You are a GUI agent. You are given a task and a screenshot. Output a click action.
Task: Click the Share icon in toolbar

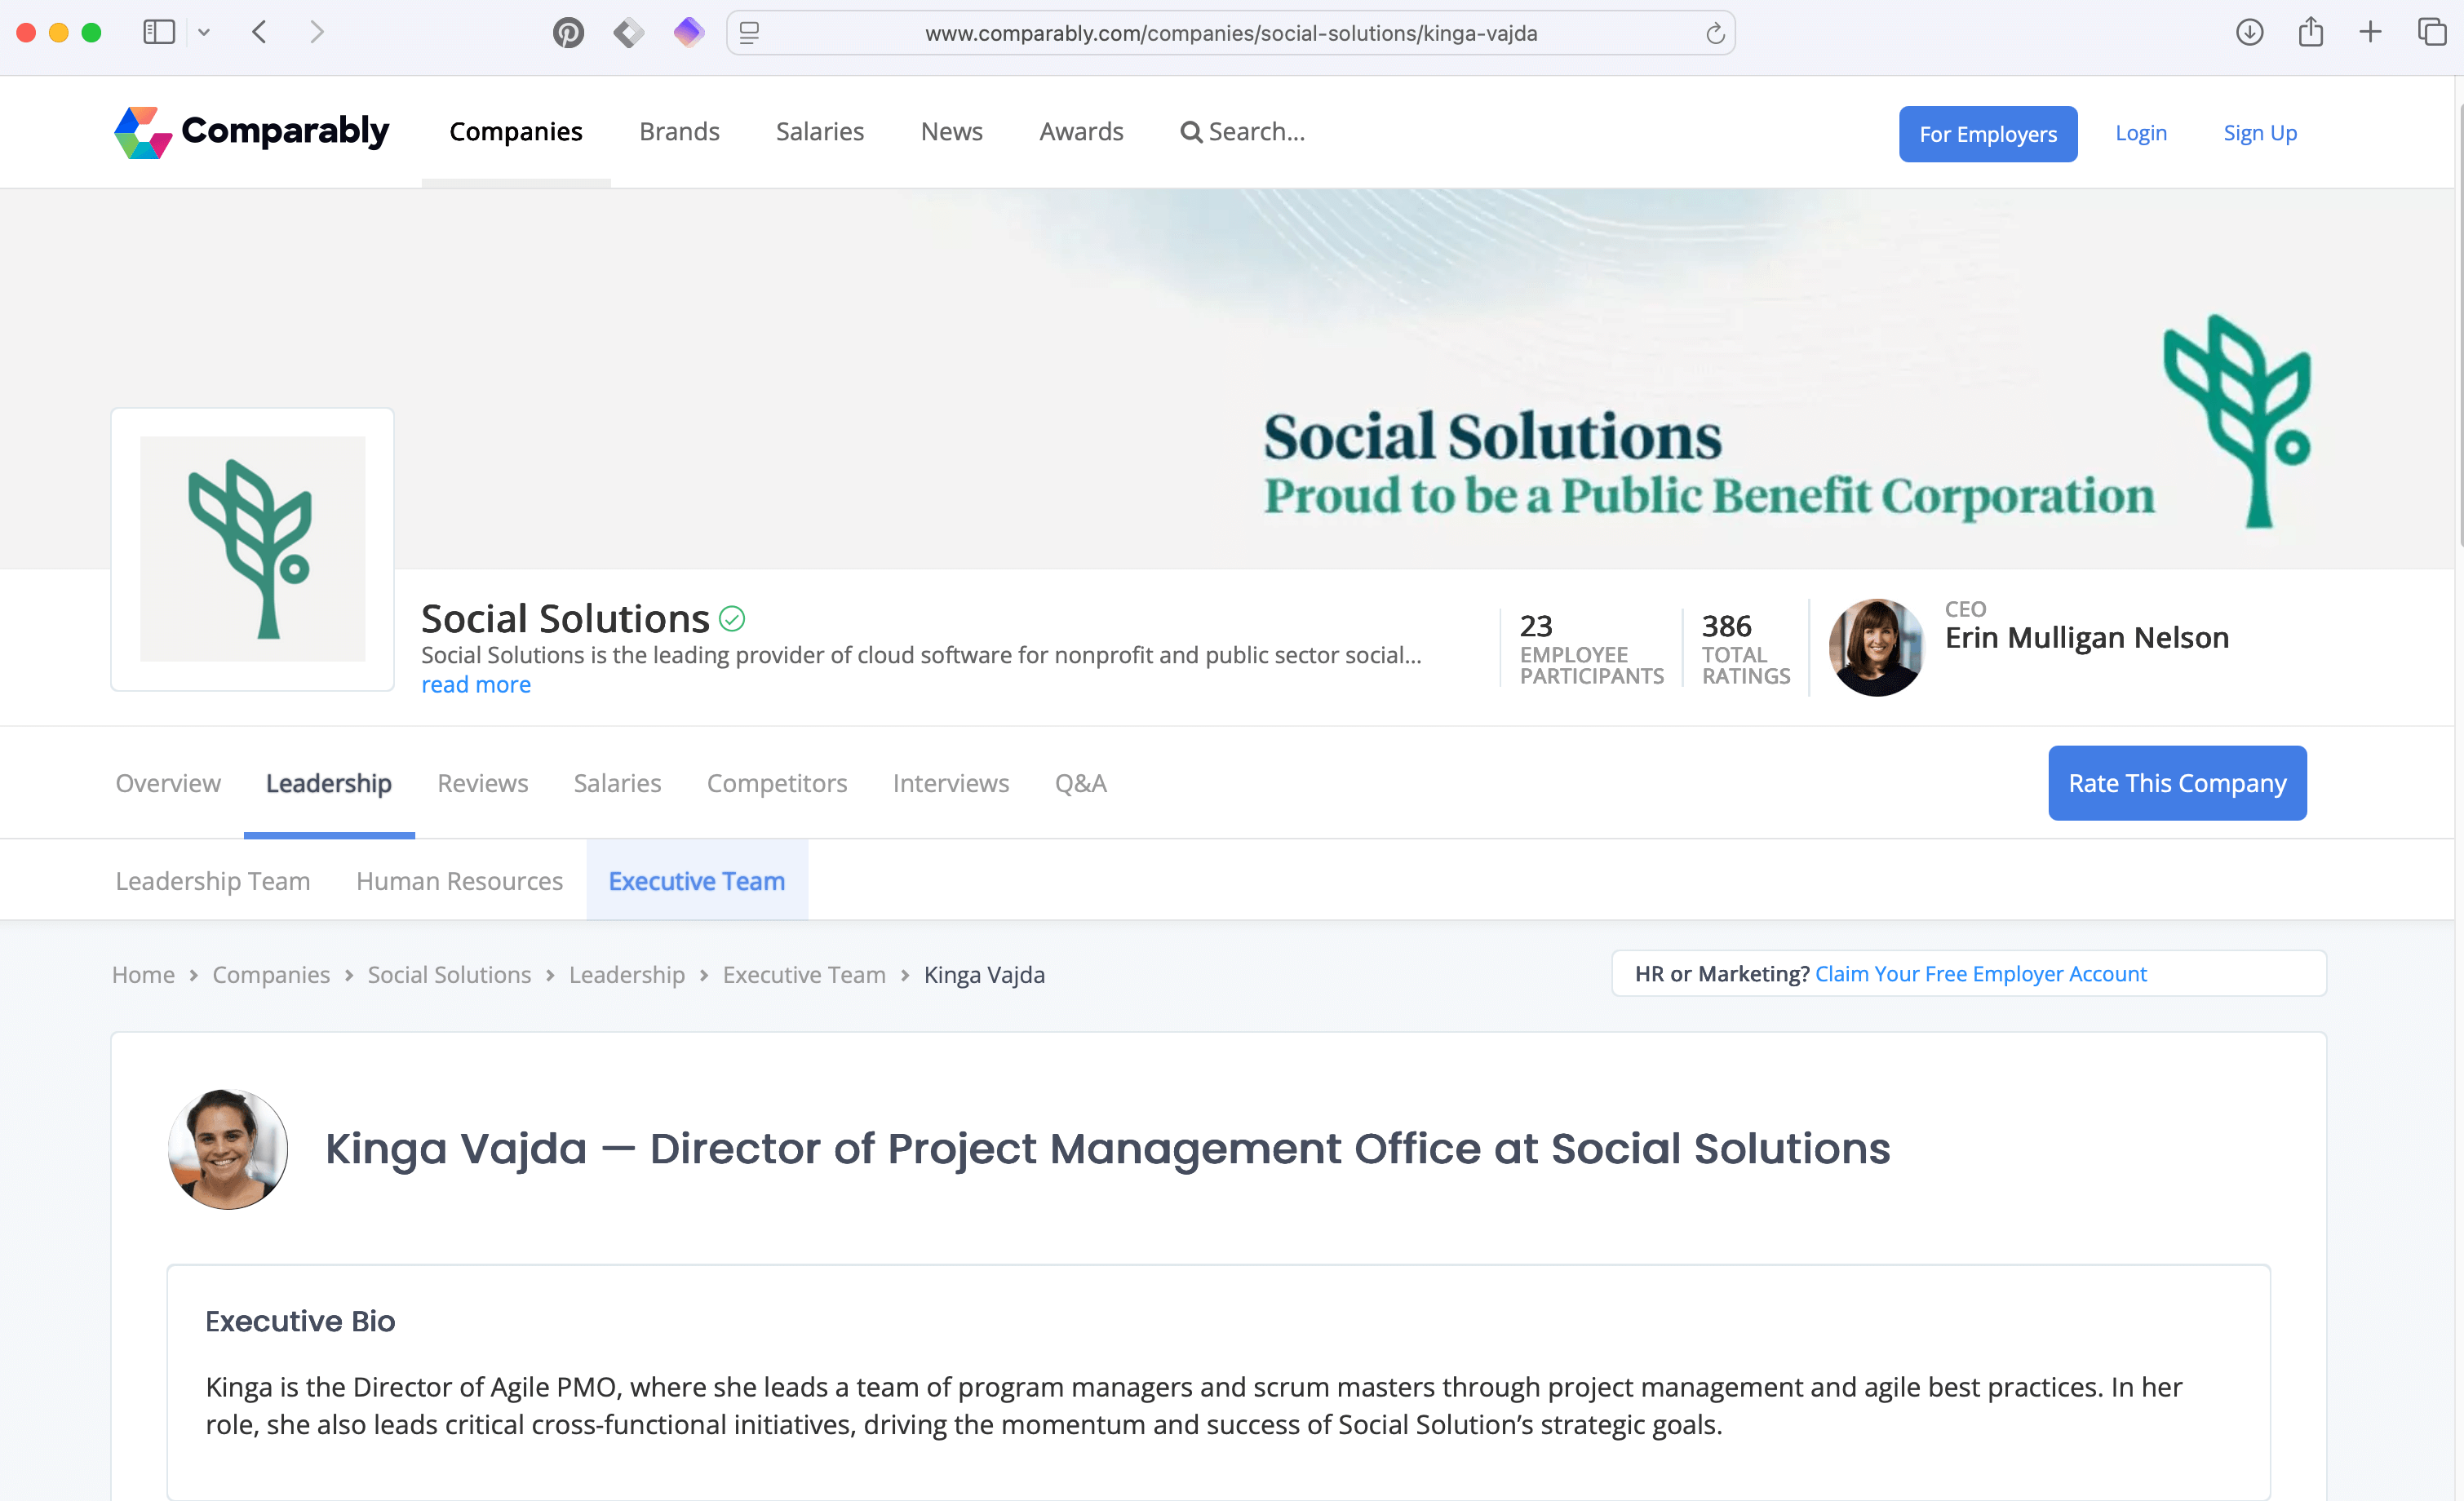[2310, 32]
